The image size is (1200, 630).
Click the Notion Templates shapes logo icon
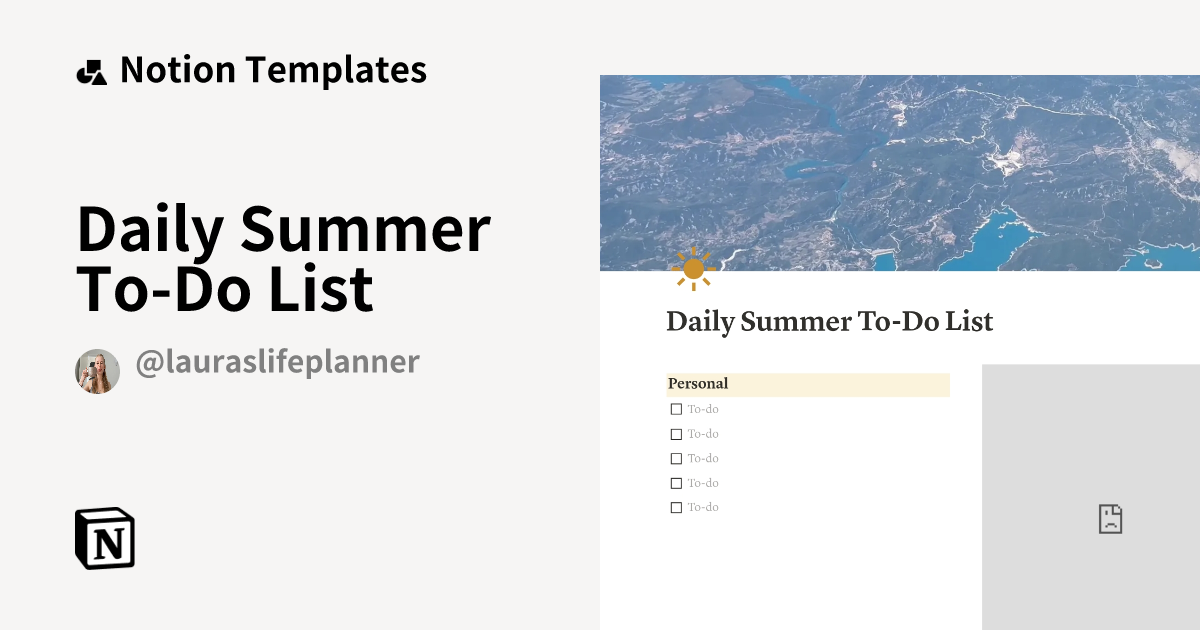(x=91, y=72)
